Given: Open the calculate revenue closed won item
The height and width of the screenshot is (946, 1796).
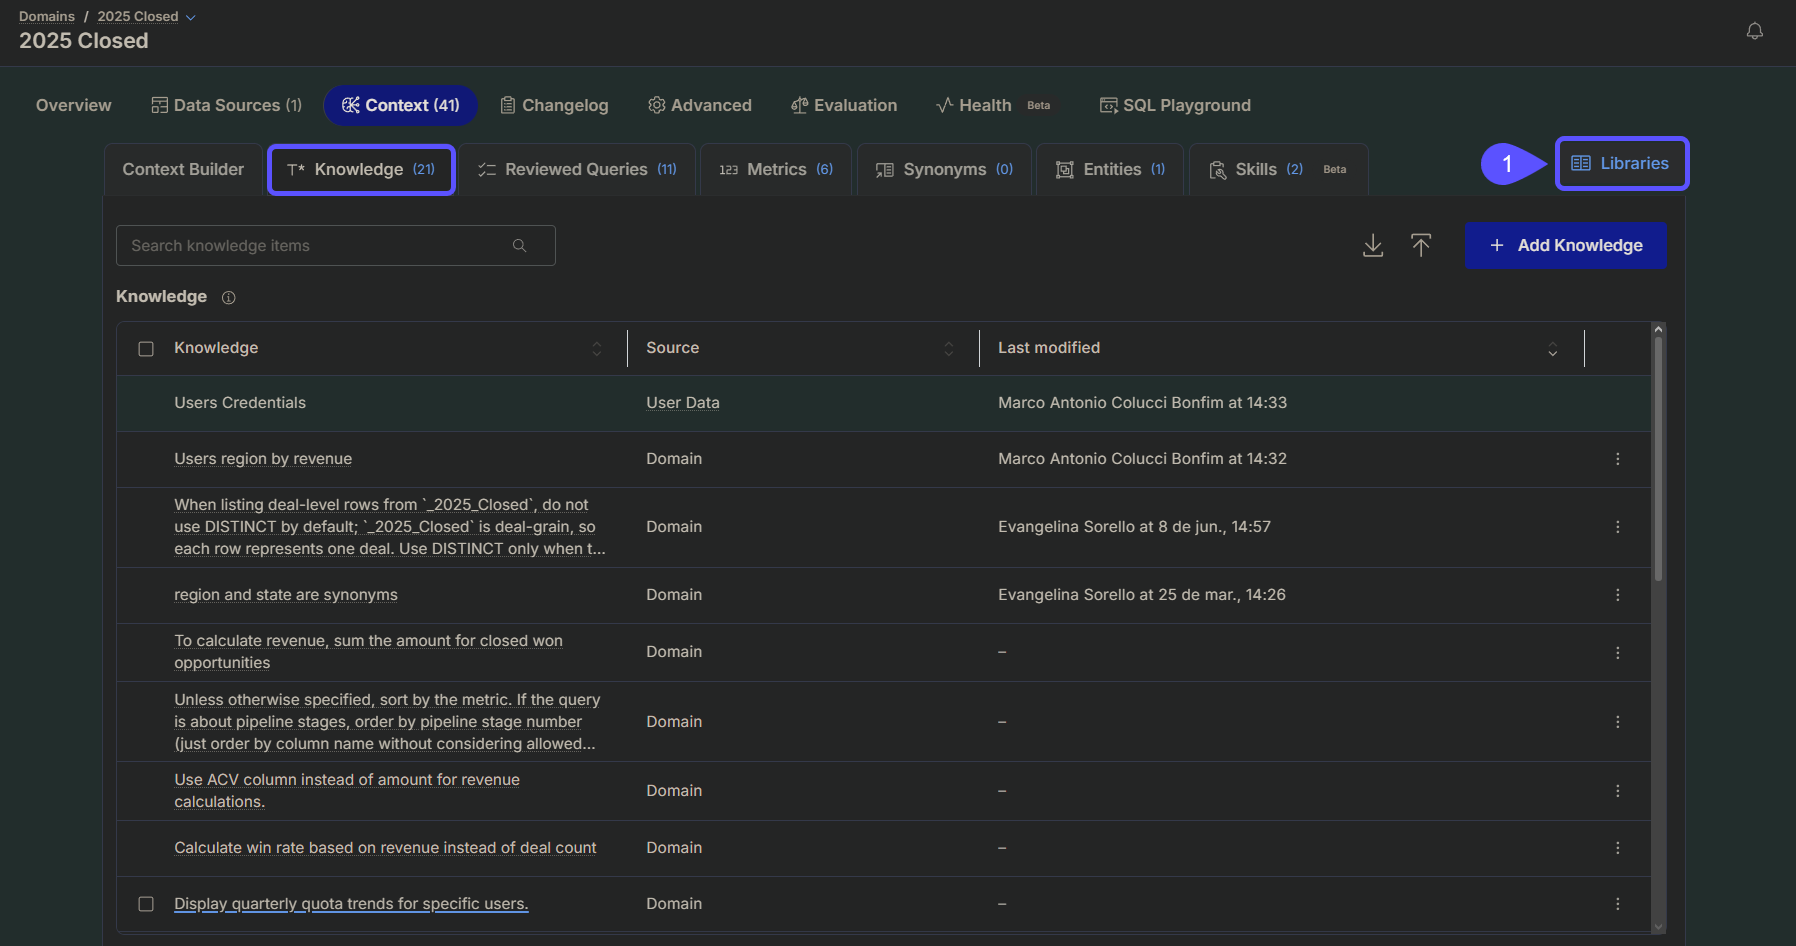Looking at the screenshot, I should pos(368,652).
